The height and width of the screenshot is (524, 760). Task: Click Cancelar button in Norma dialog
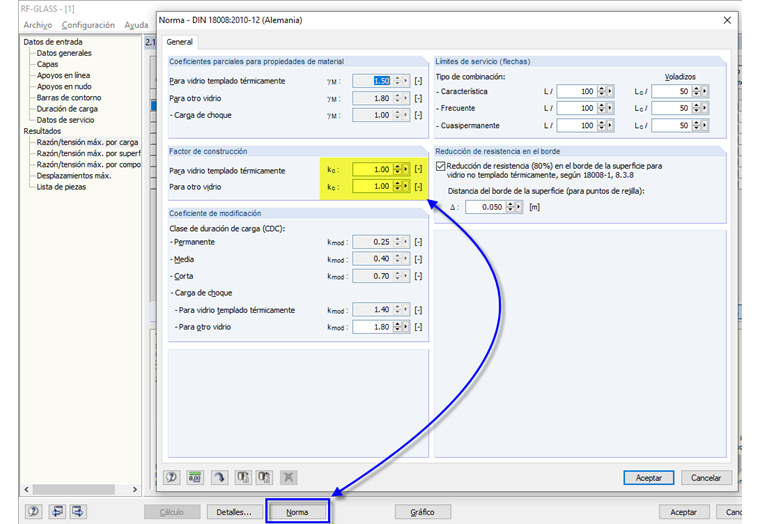(706, 477)
